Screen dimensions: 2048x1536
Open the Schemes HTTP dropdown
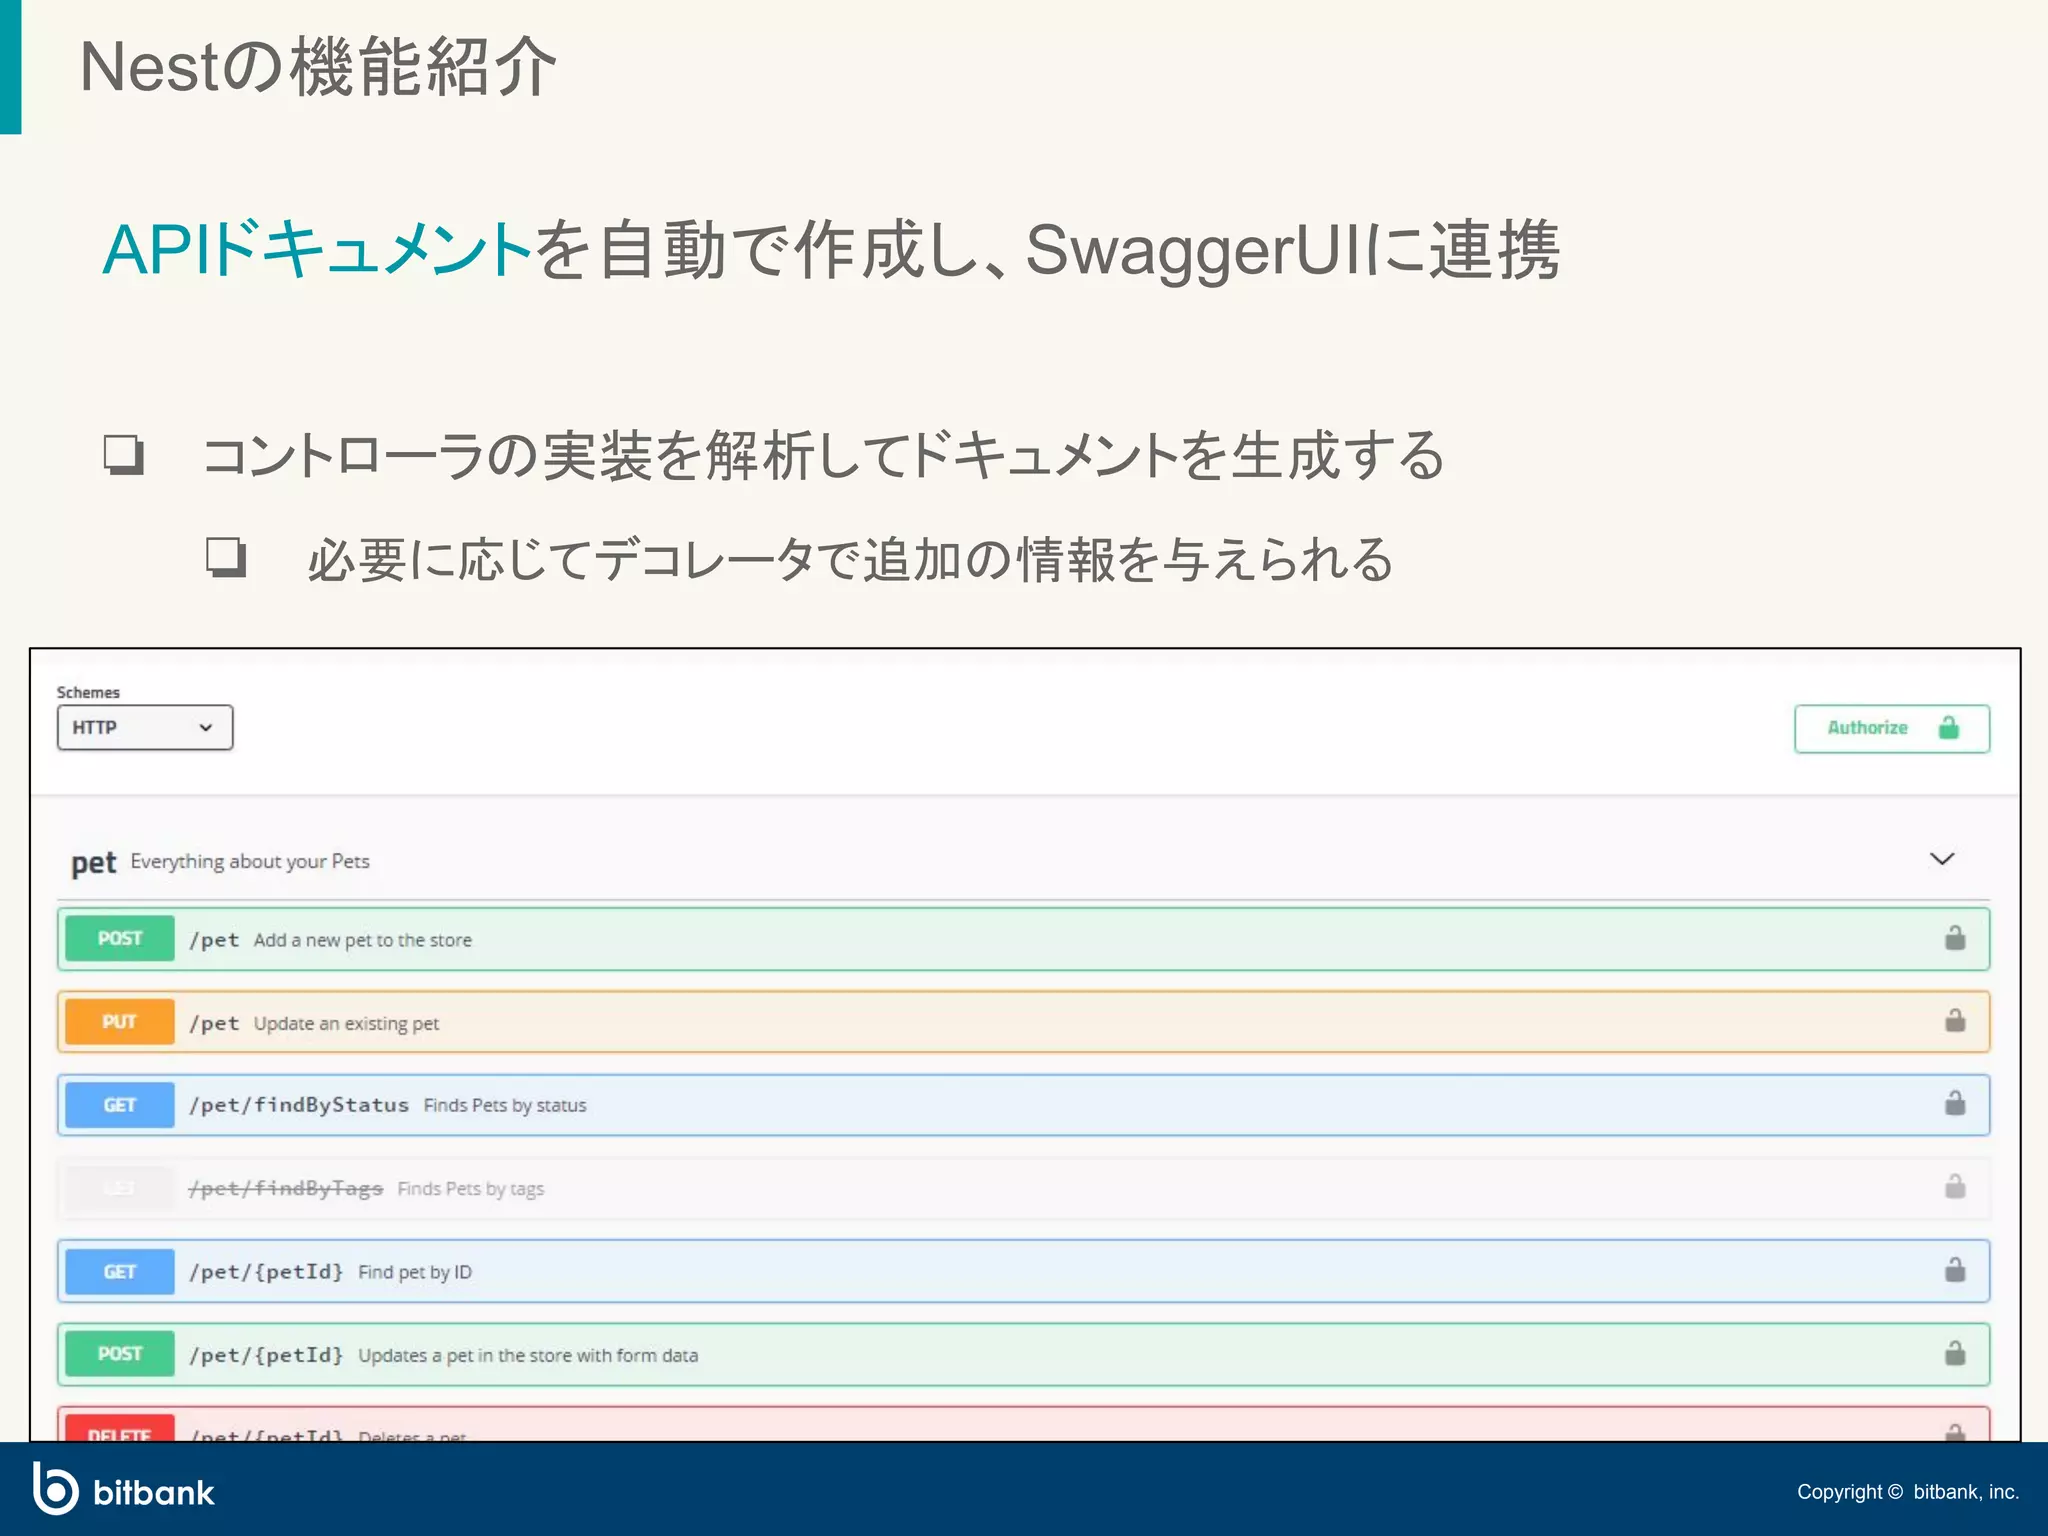pyautogui.click(x=145, y=727)
